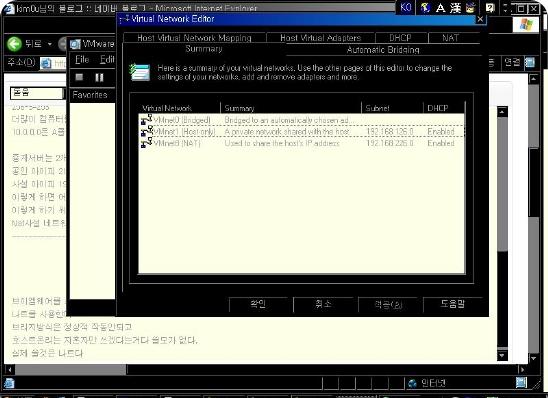Click the VMnet8 network icon
This screenshot has width=548, height=398.
(x=146, y=143)
